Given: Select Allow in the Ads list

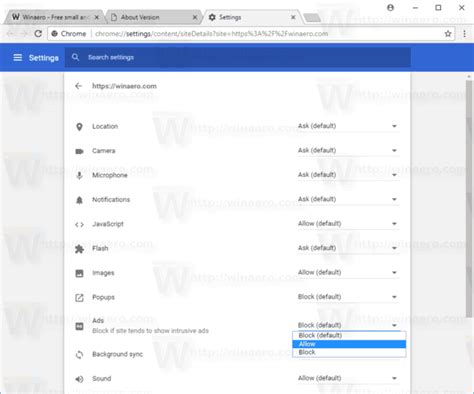Looking at the screenshot, I should click(349, 344).
